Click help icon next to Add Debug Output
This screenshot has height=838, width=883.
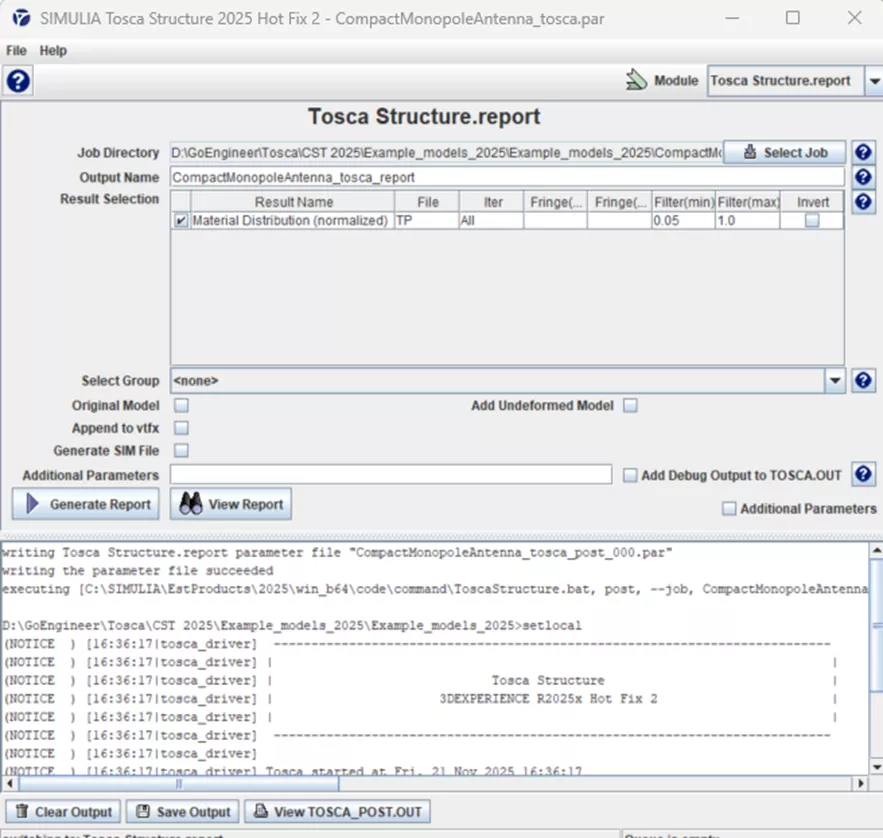(862, 476)
